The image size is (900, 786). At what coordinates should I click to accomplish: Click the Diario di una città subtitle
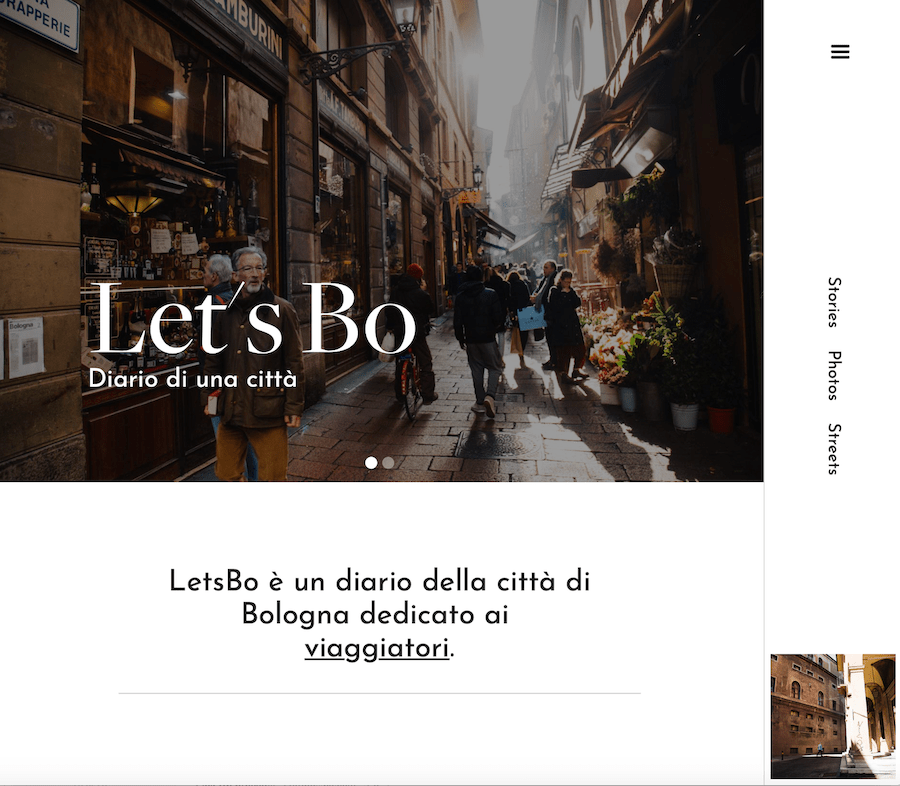pos(193,379)
